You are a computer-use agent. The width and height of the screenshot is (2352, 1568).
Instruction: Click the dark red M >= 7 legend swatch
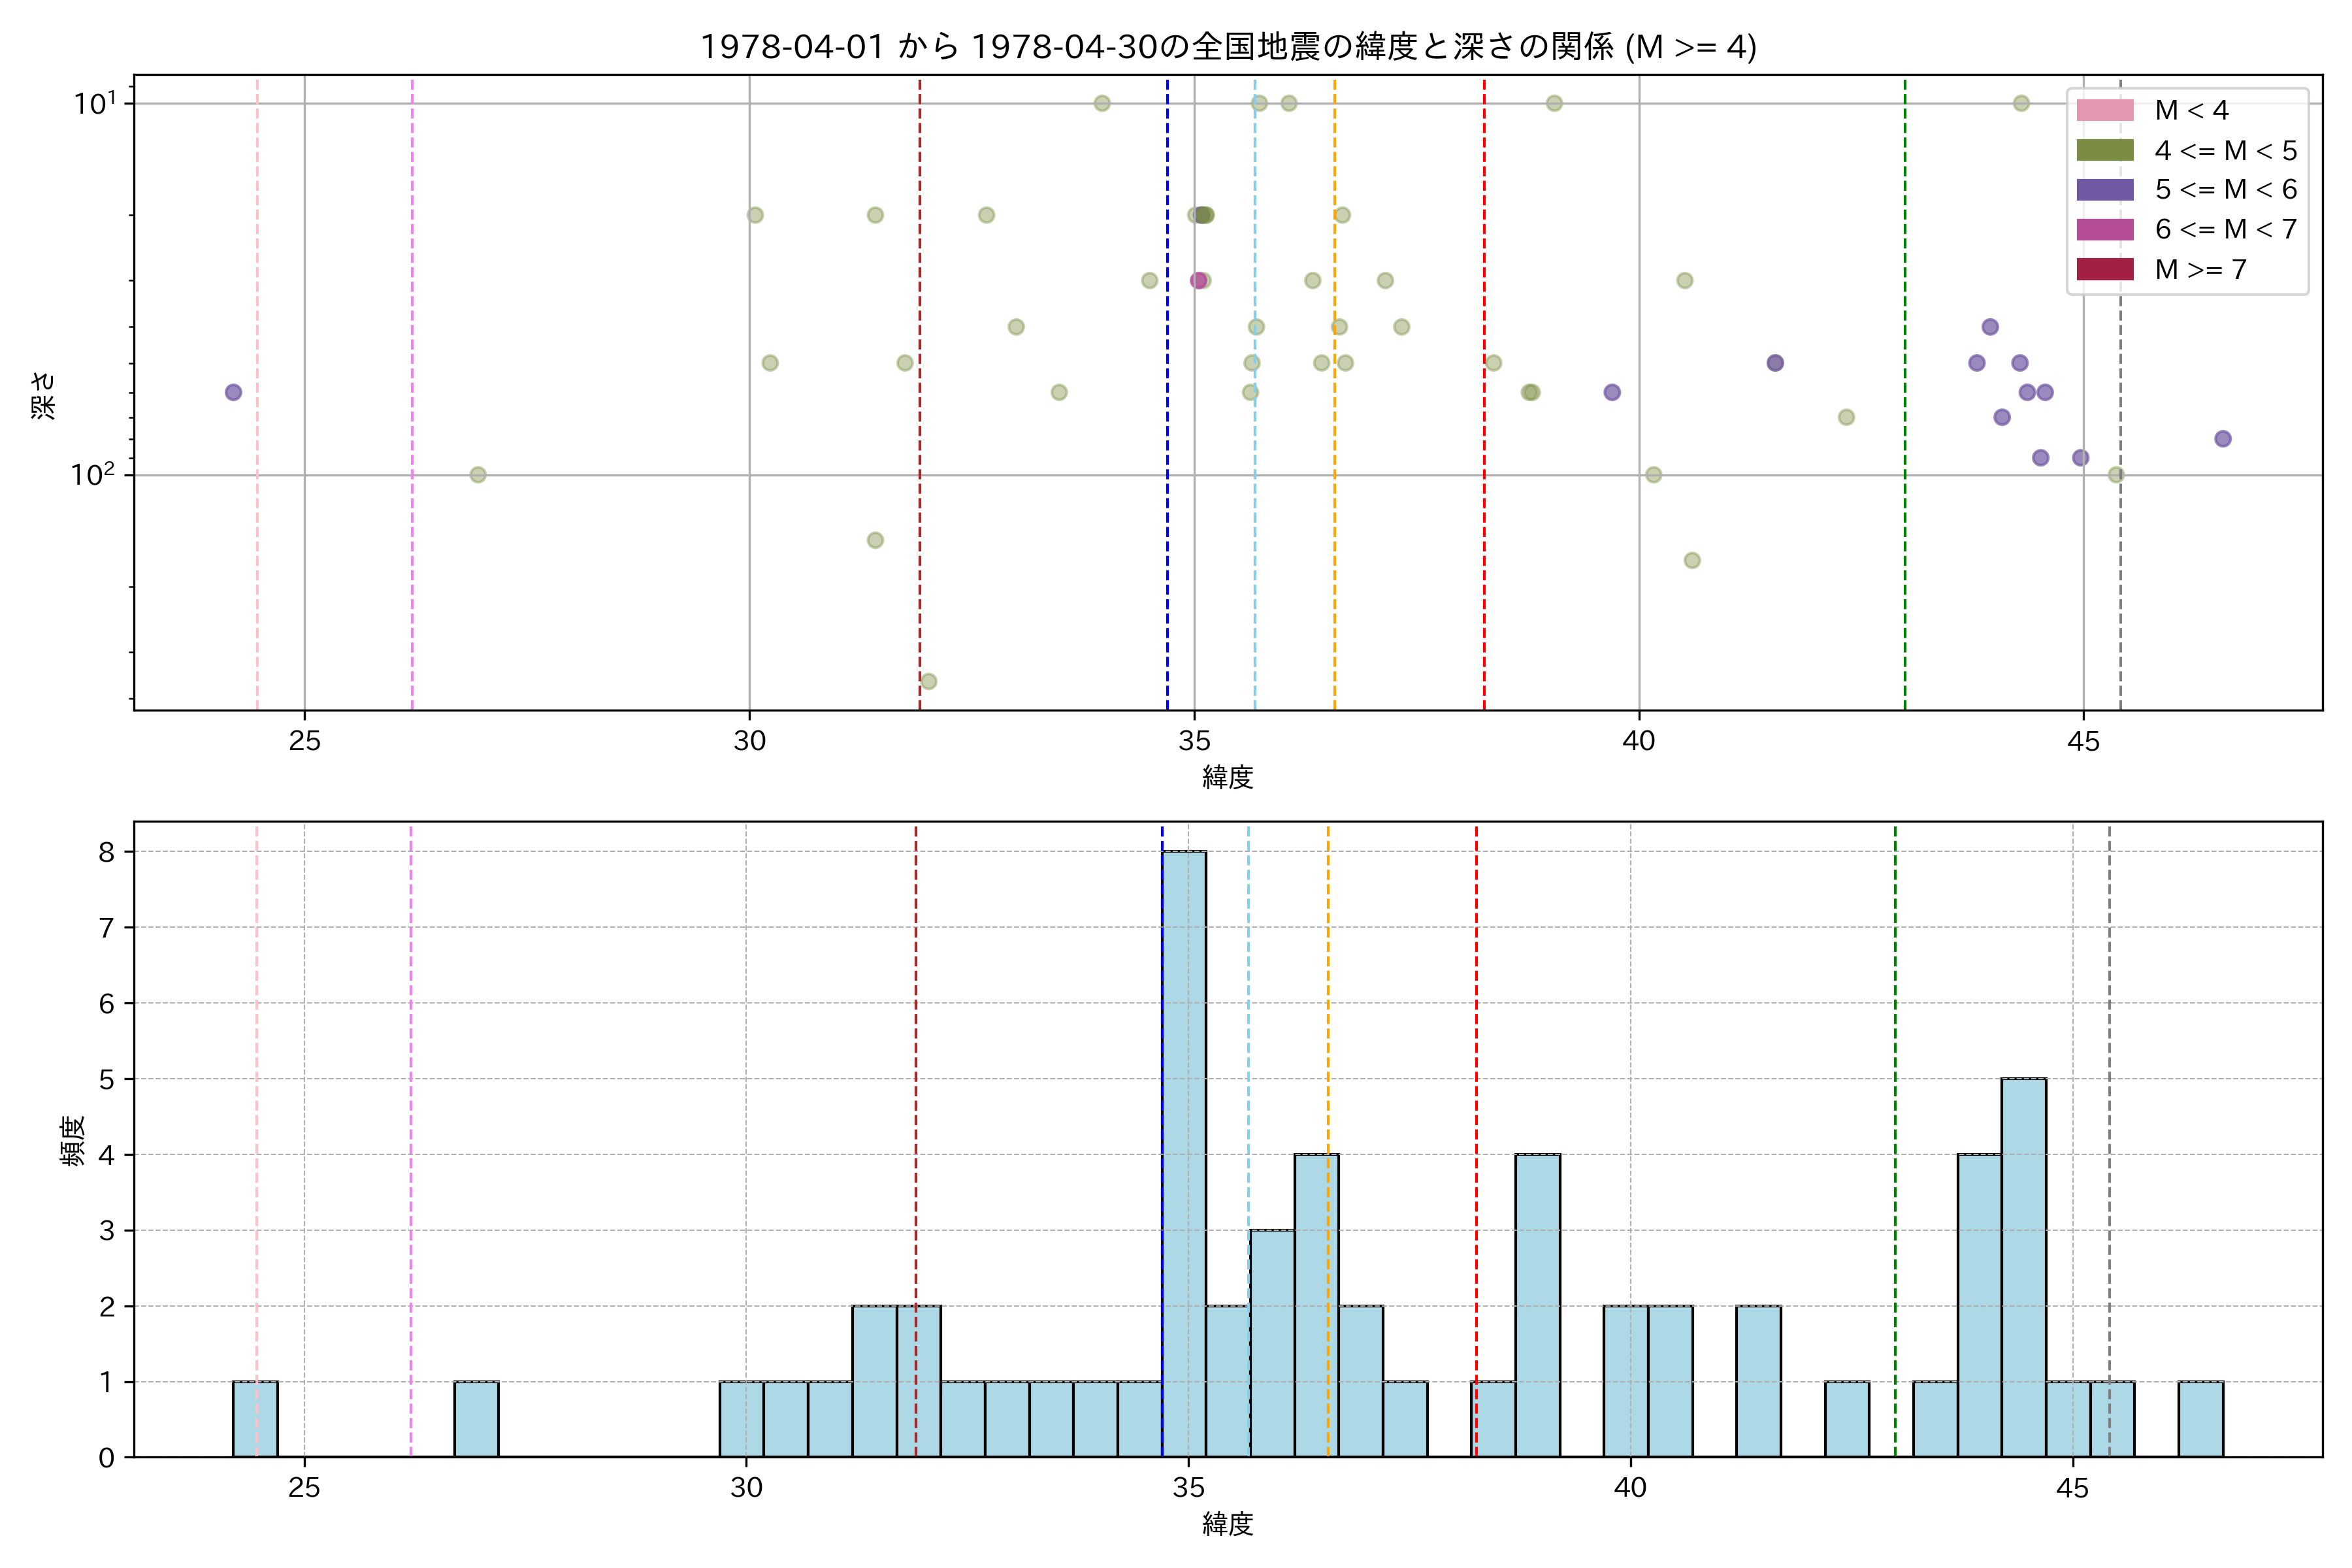(2104, 269)
